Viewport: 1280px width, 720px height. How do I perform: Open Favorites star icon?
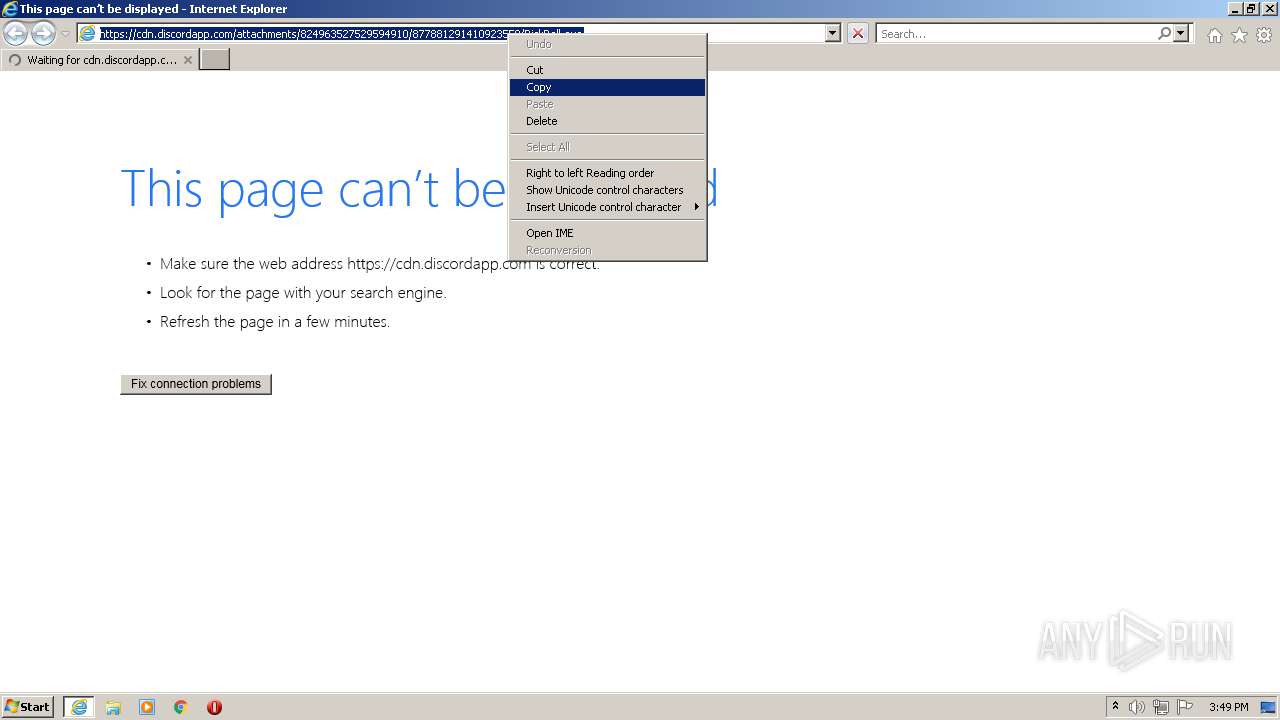tap(1239, 35)
